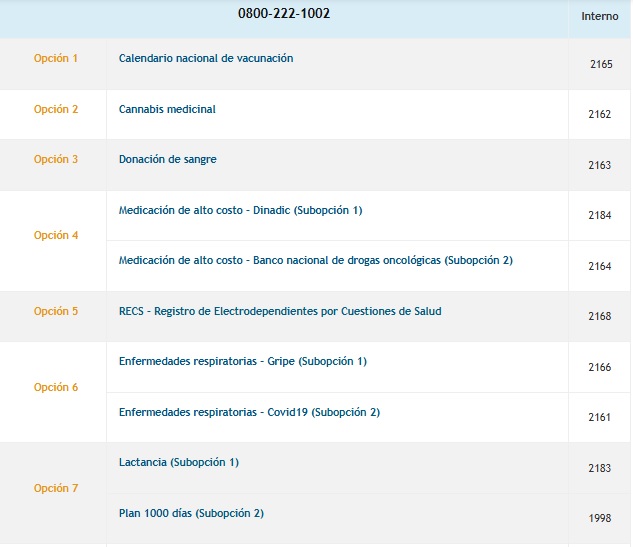Click the Cannabis medicinal link
The width and height of the screenshot is (633, 547).
[167, 109]
